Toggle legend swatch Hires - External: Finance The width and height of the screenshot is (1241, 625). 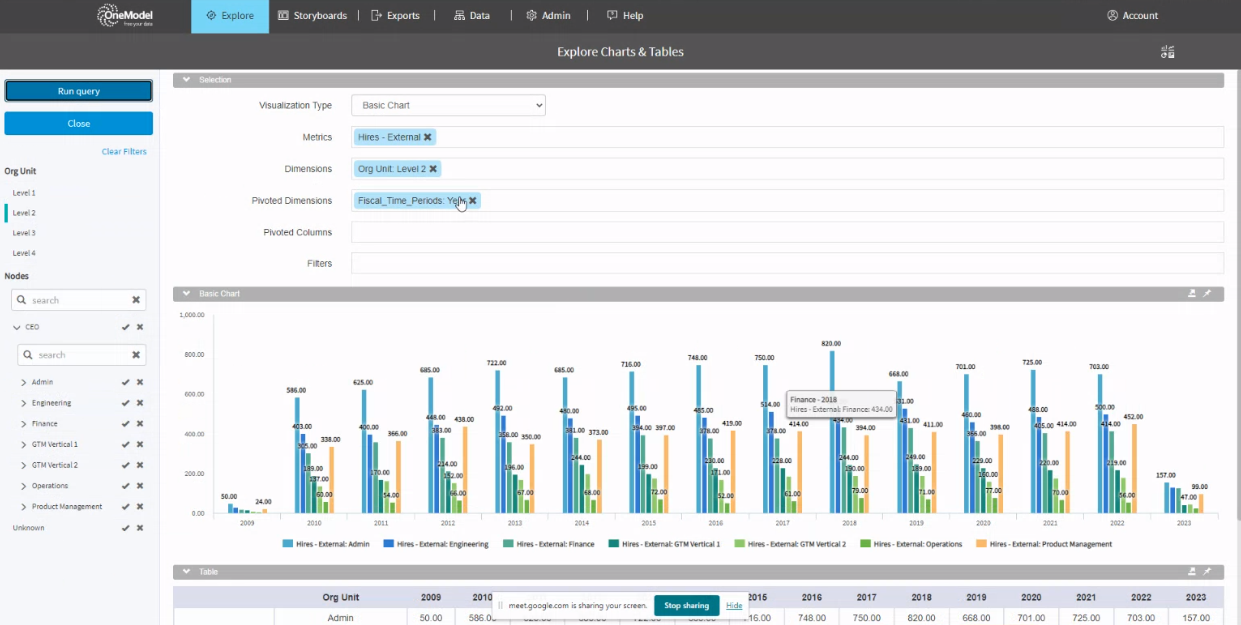508,544
